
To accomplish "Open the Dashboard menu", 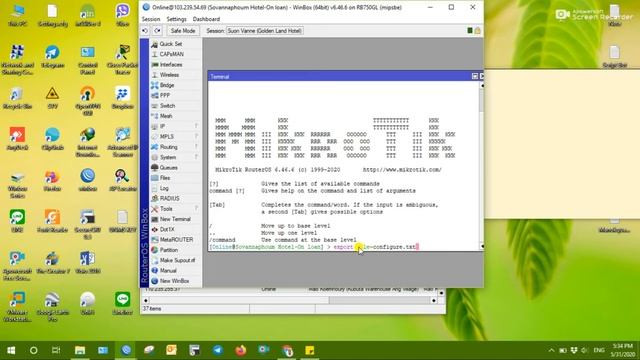I will (x=206, y=19).
